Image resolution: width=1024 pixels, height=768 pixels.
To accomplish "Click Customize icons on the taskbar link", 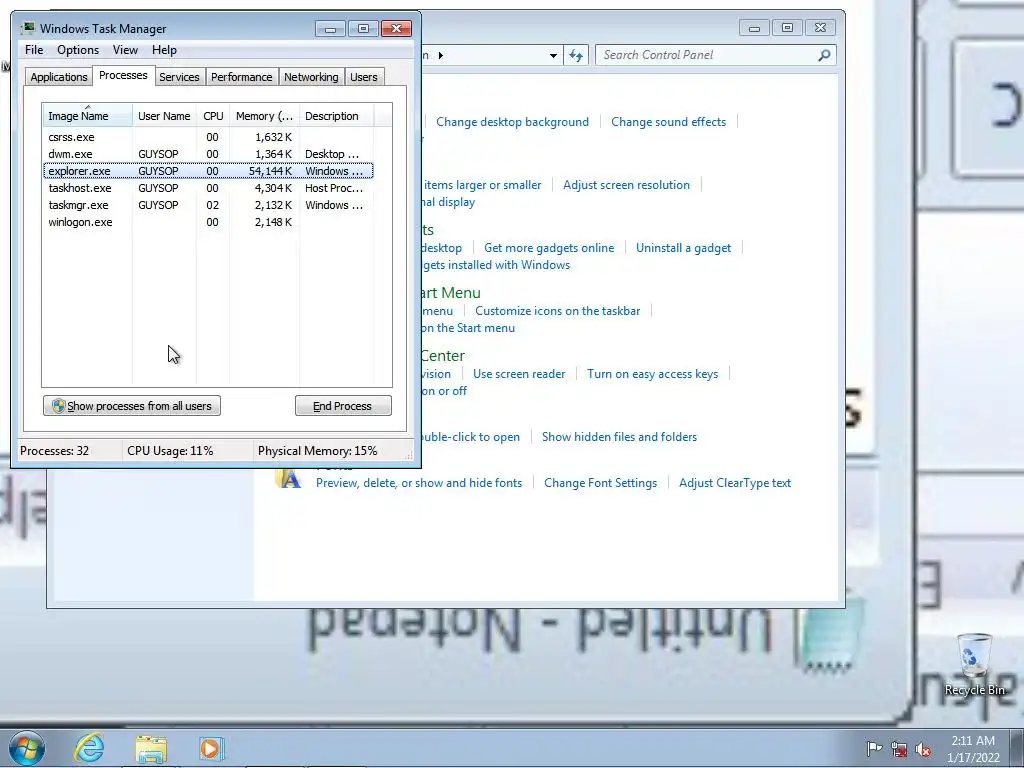I will pyautogui.click(x=557, y=311).
